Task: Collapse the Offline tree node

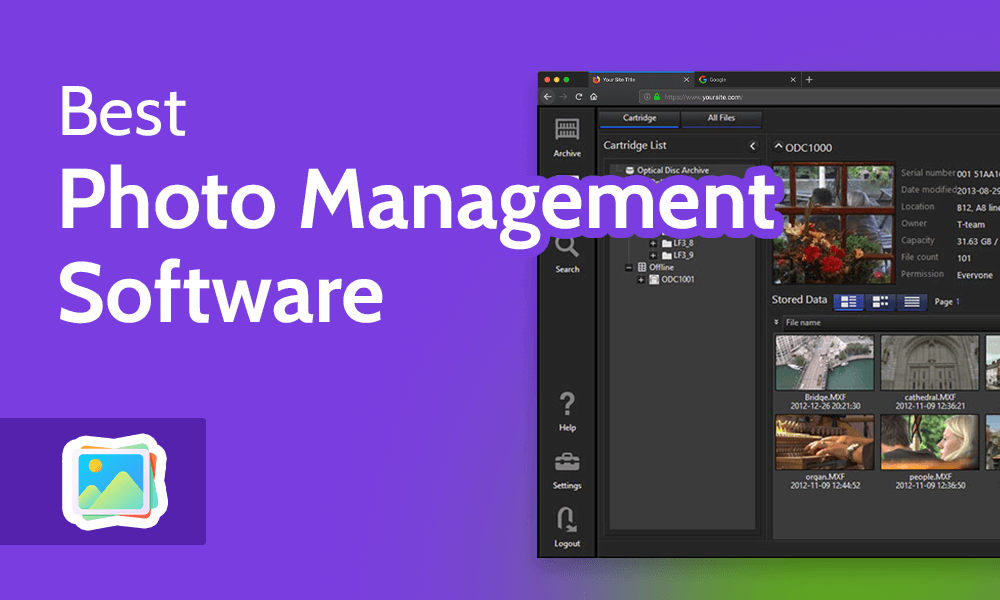Action: coord(628,267)
